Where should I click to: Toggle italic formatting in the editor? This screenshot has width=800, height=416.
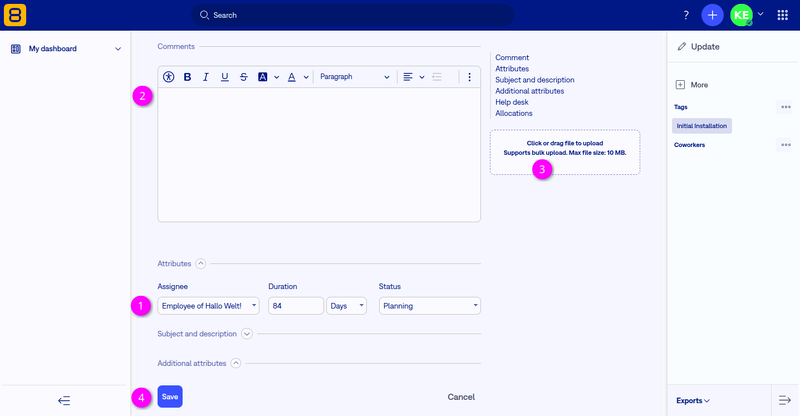pyautogui.click(x=206, y=77)
